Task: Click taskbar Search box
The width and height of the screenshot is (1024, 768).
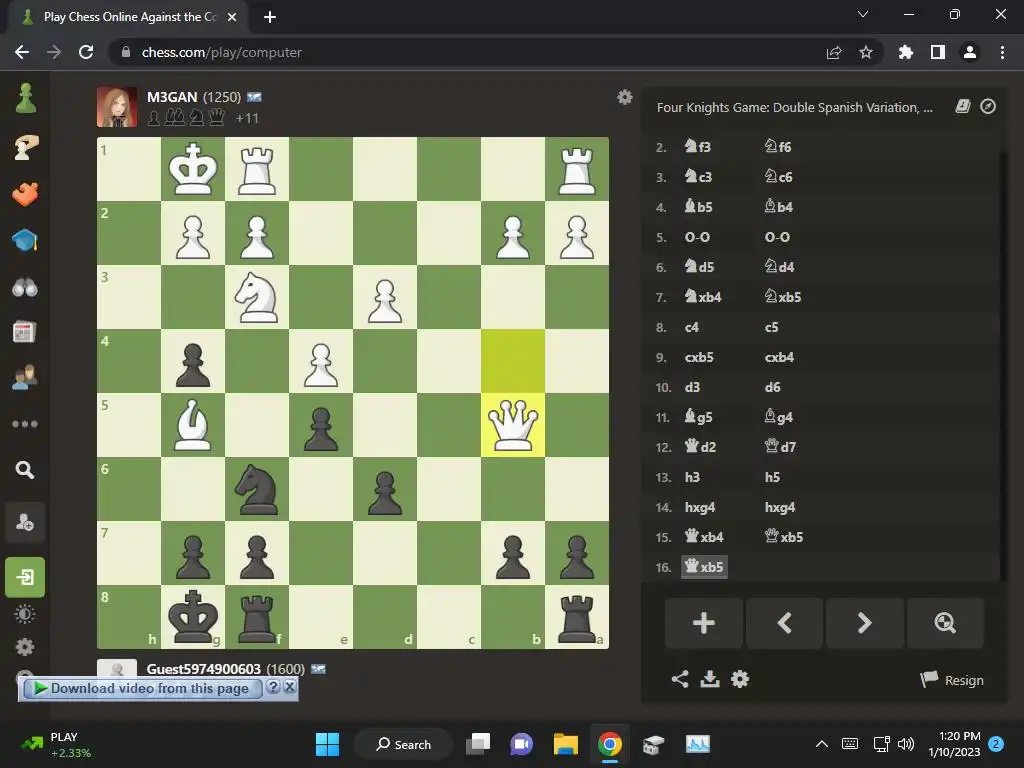Action: [x=403, y=744]
